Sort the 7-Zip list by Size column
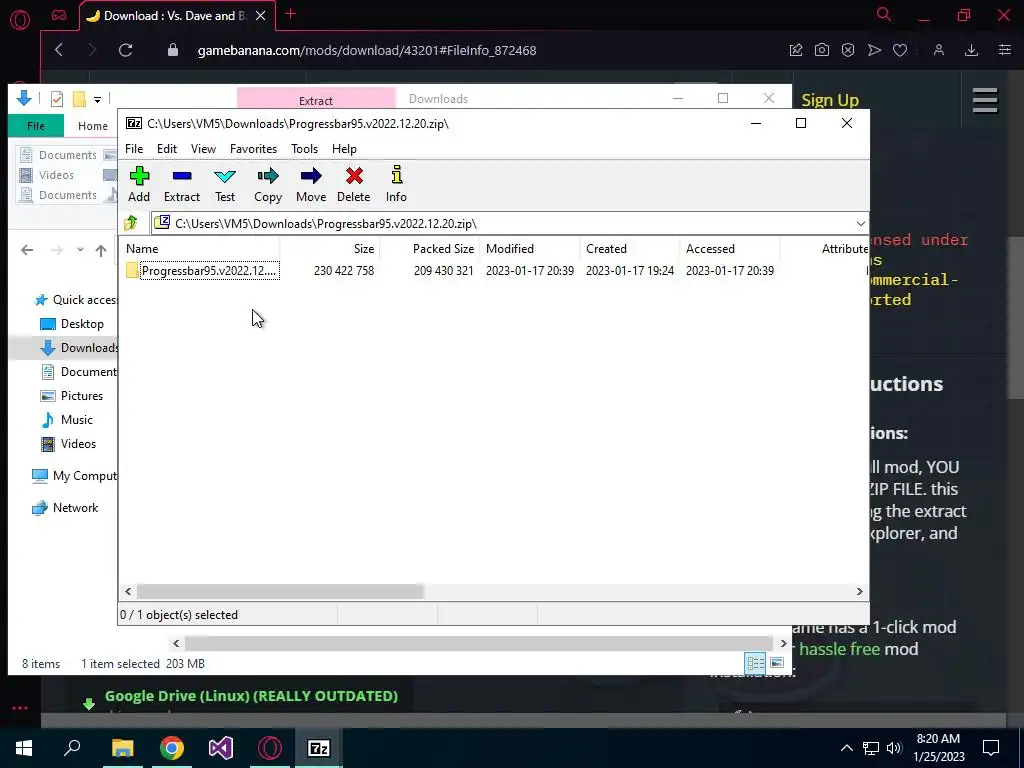Image resolution: width=1024 pixels, height=768 pixels. point(330,249)
